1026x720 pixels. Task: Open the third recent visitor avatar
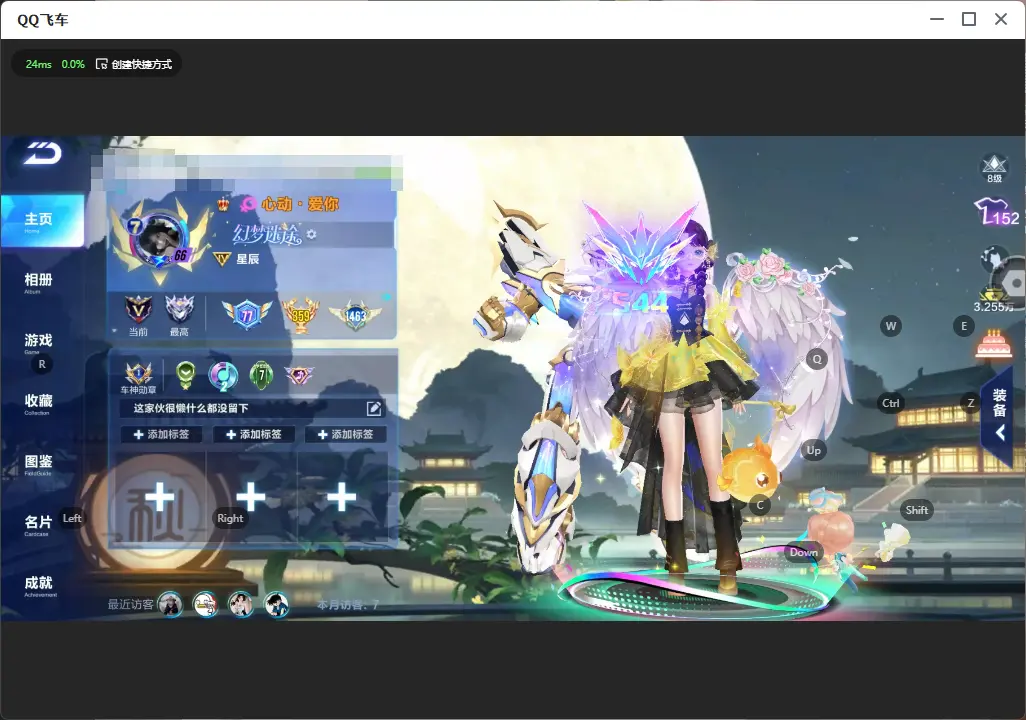click(x=241, y=604)
